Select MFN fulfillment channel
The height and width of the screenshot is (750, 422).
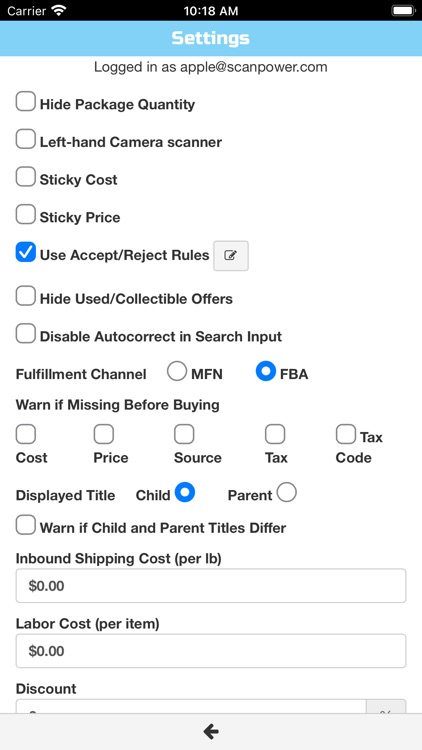[x=177, y=372]
